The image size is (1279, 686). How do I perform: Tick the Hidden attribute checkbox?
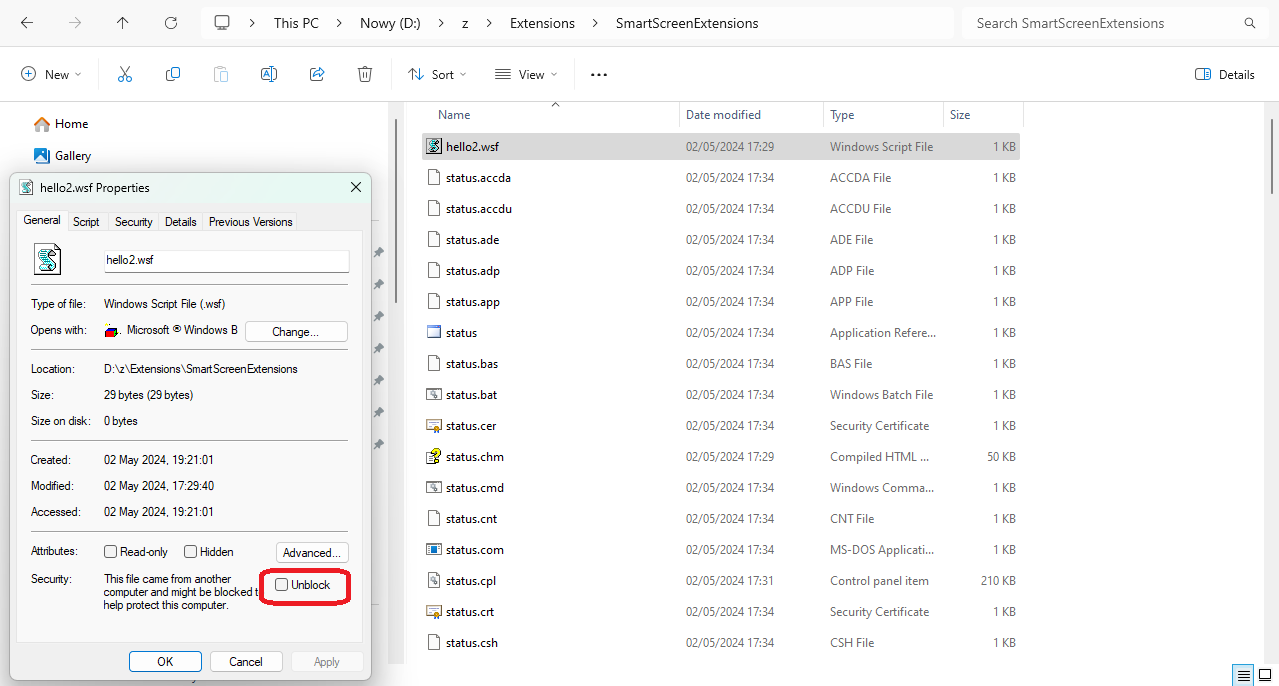[x=190, y=552]
